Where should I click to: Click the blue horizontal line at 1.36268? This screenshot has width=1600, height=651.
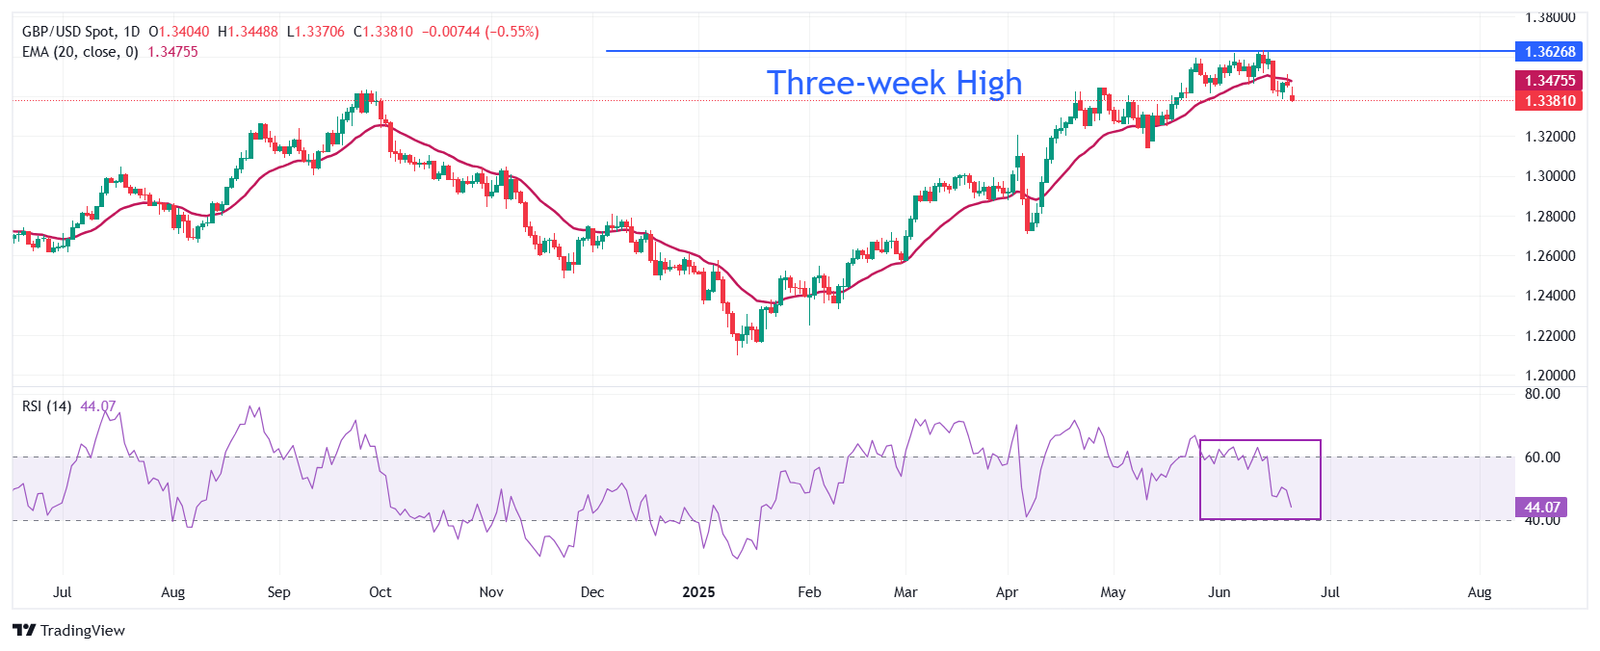click(x=1060, y=51)
